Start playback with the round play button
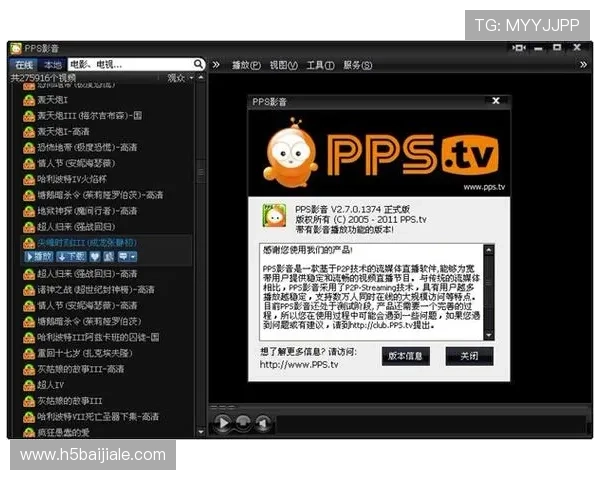 (x=222, y=423)
